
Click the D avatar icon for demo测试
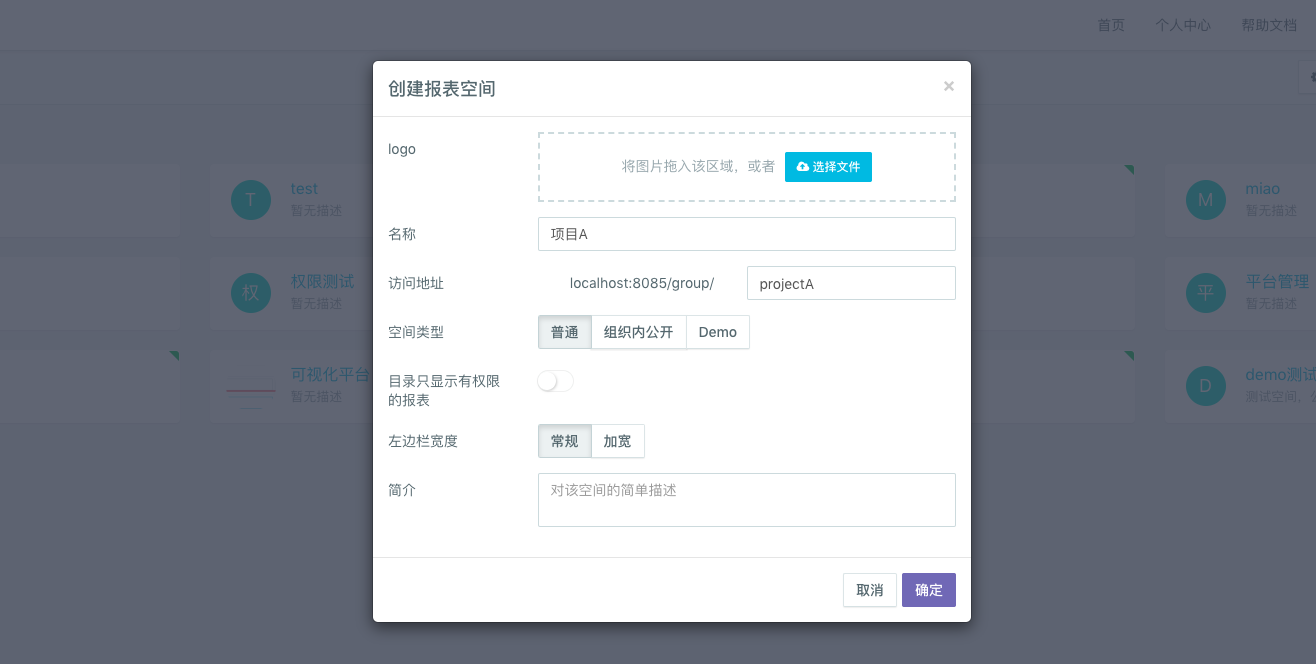(1205, 386)
